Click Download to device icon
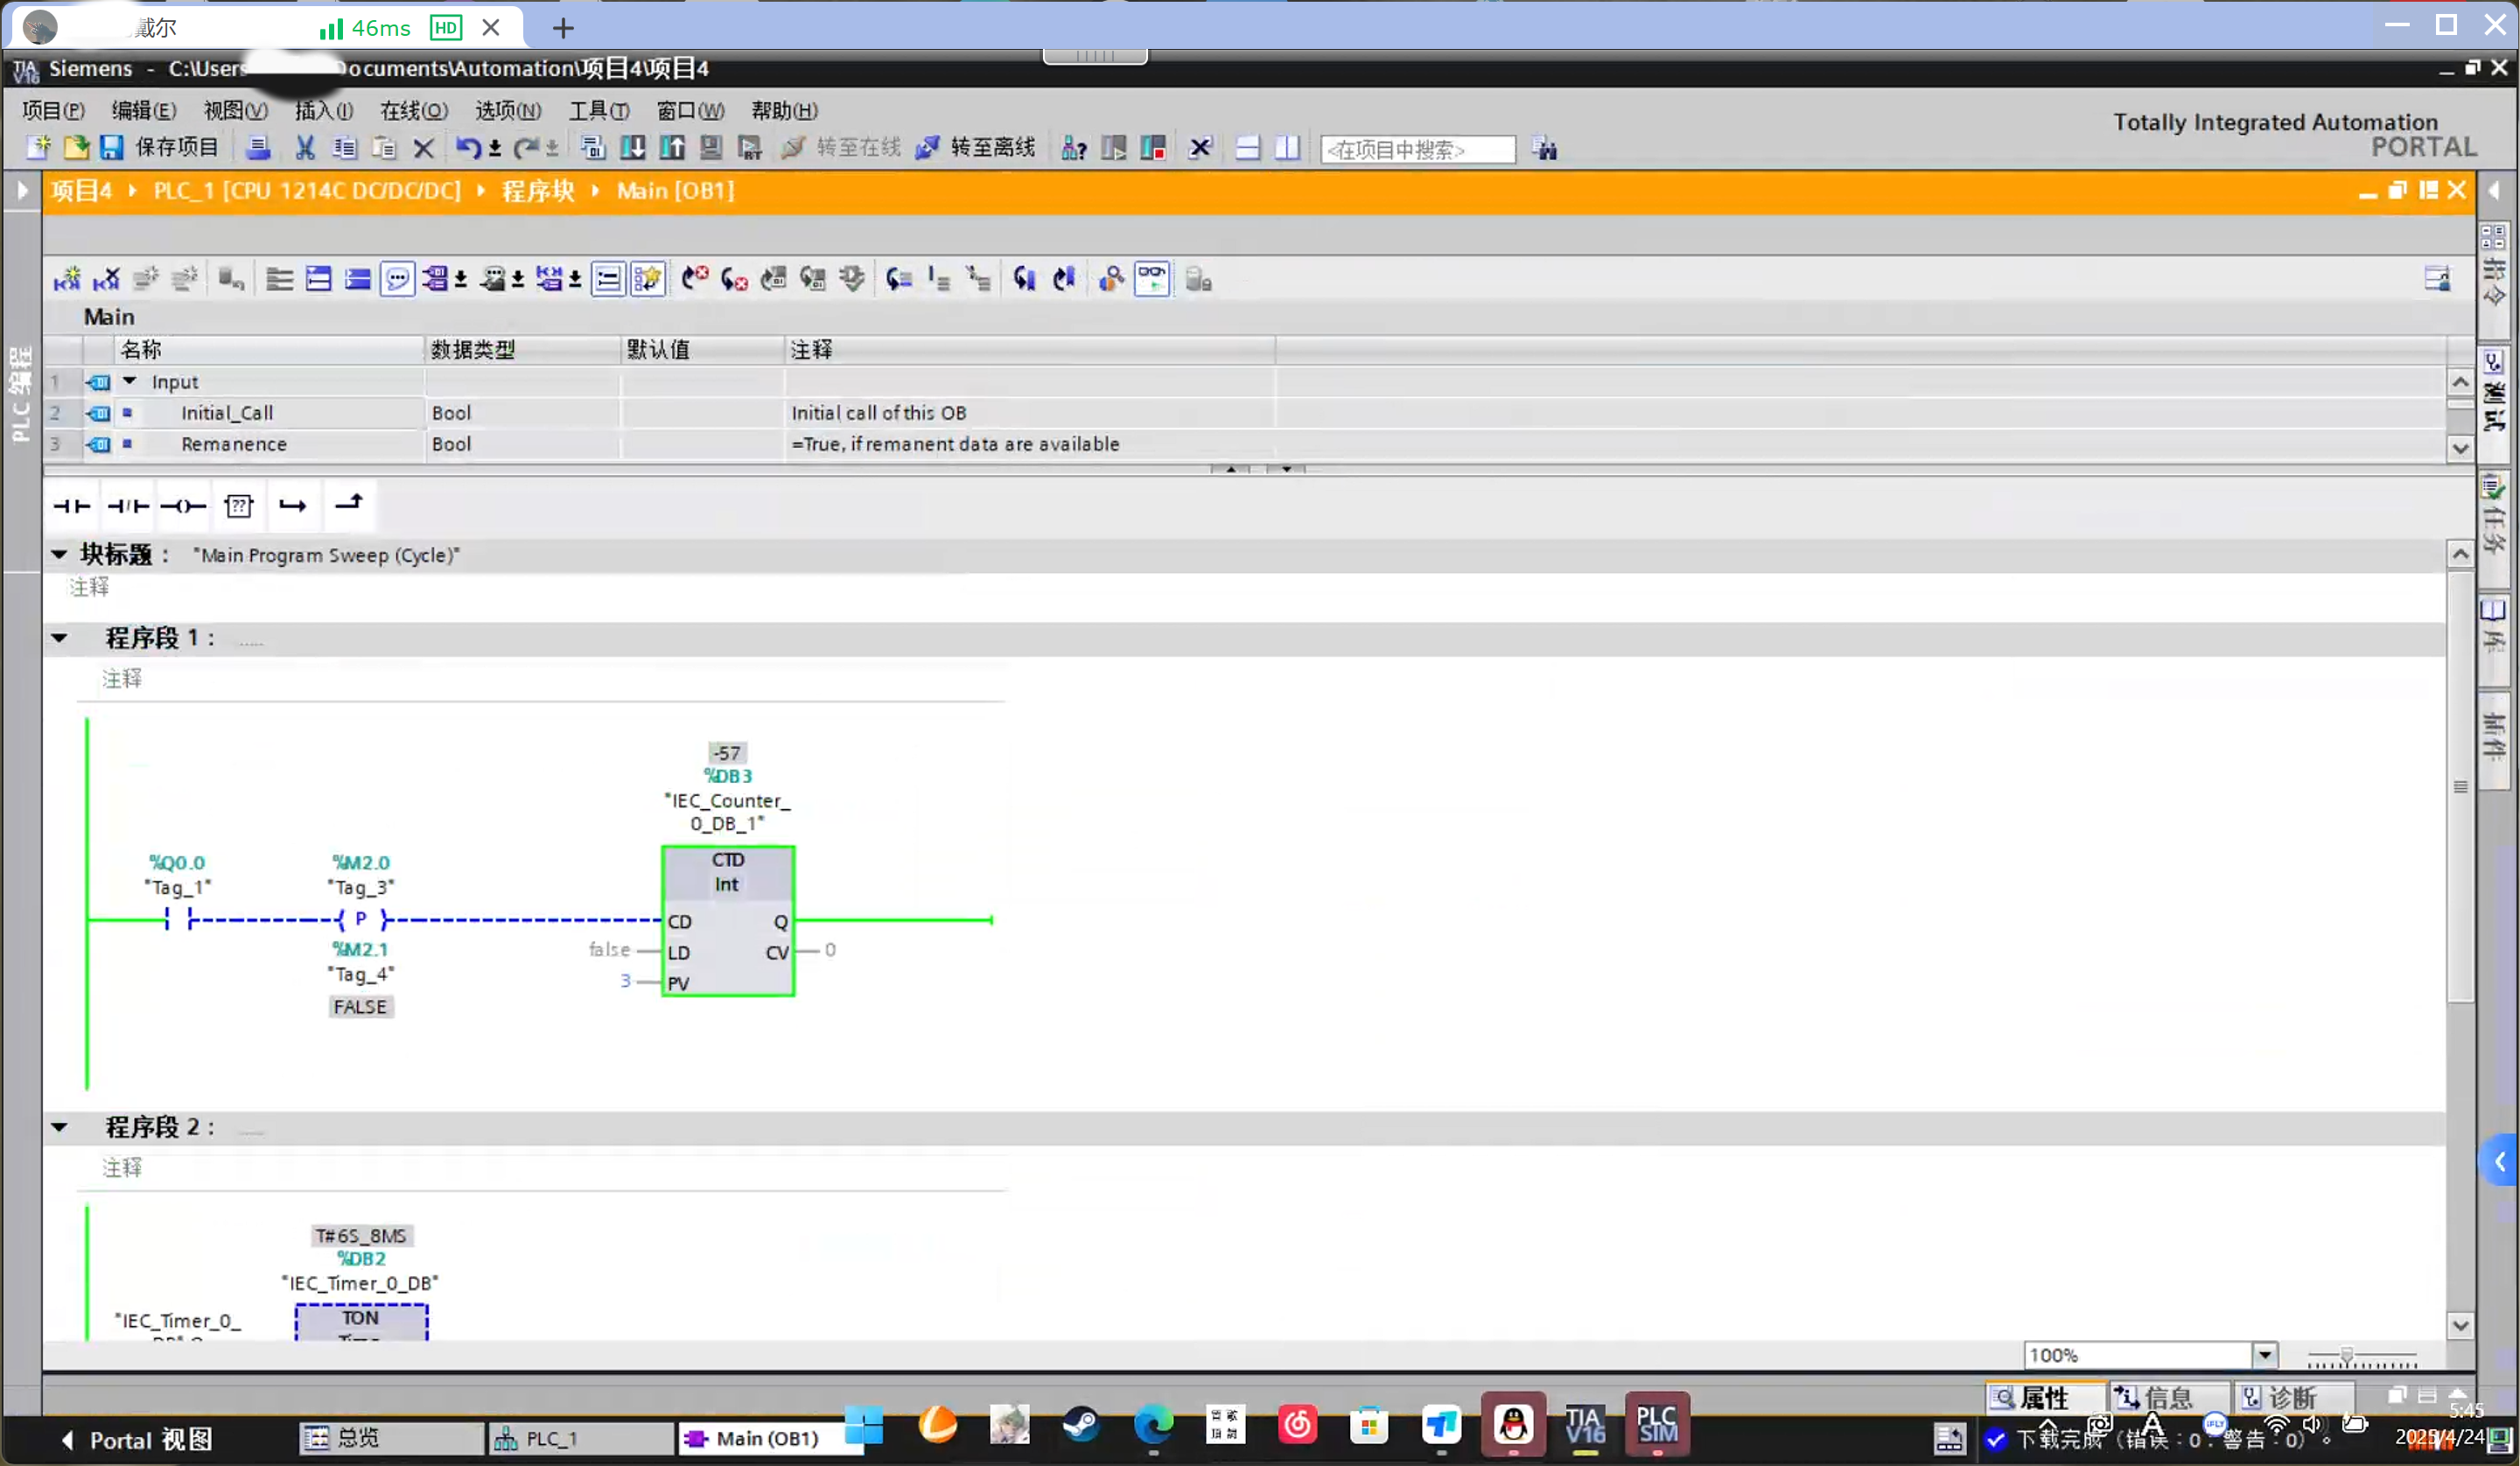This screenshot has height=1466, width=2520. tap(633, 148)
